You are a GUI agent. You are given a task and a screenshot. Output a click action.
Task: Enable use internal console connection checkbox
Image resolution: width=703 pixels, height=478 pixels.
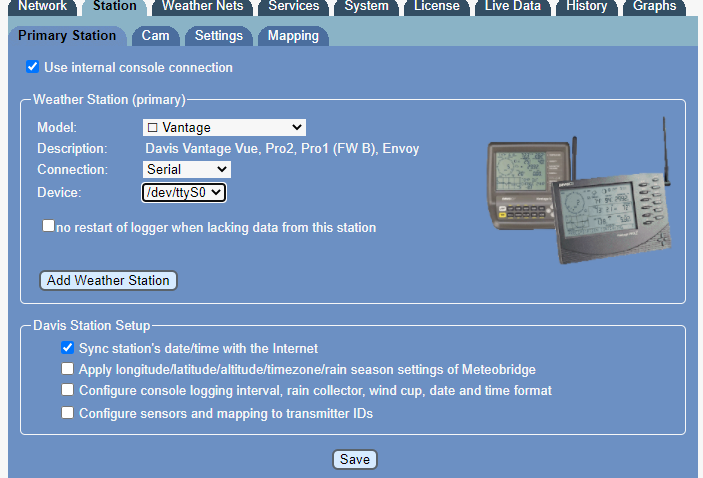coord(32,68)
